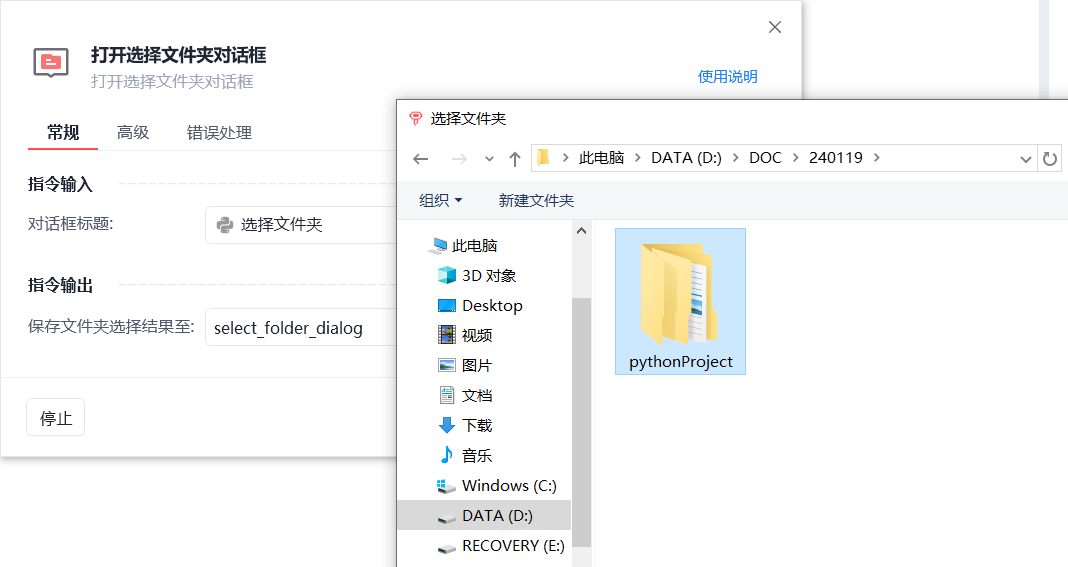
Task: Open the 组织 organize dropdown menu
Action: (441, 200)
